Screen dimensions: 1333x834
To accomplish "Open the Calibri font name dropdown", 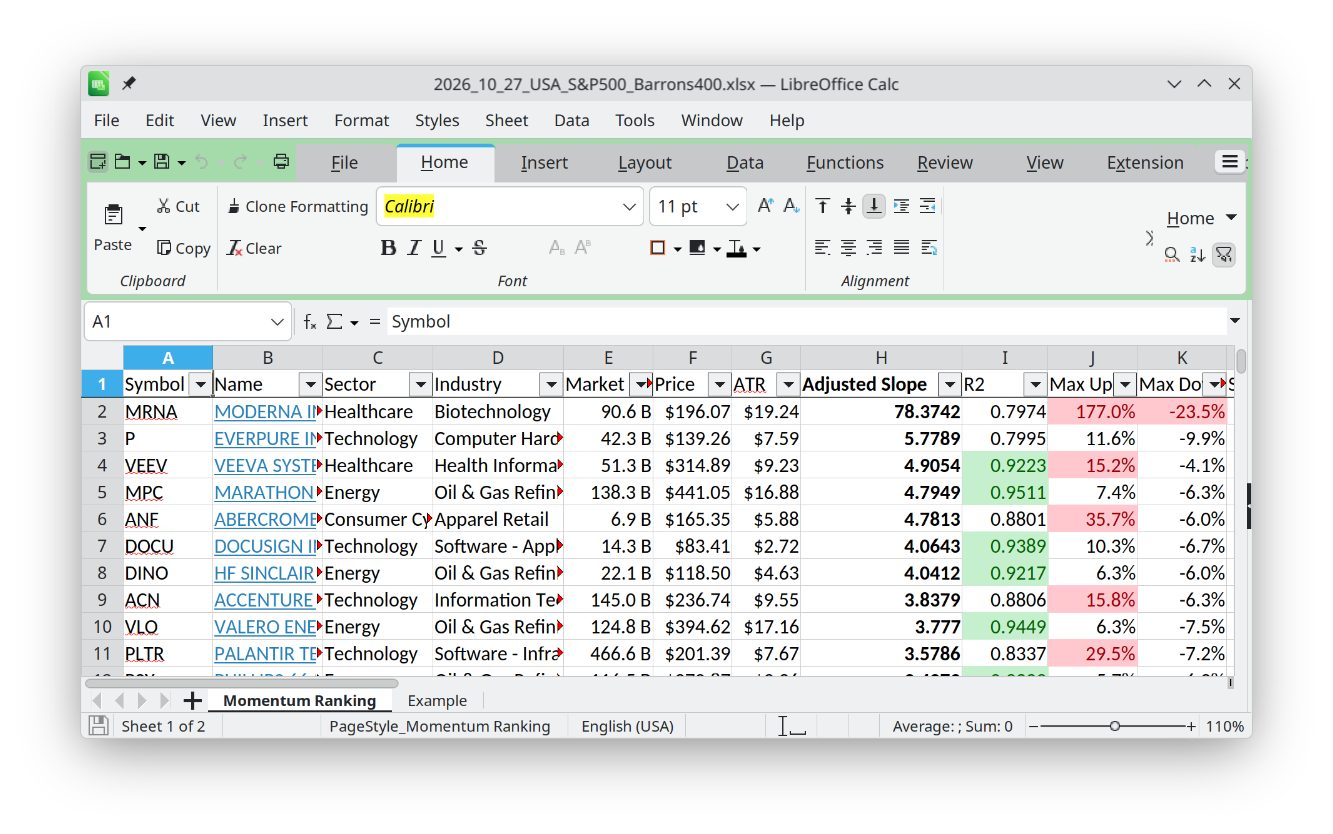I will point(629,207).
